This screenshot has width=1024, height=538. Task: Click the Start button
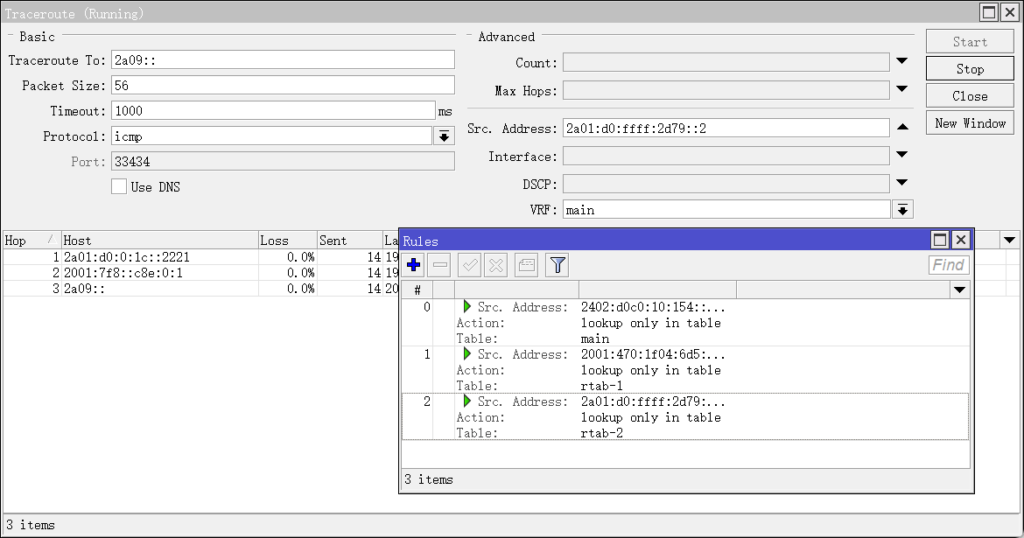[x=970, y=42]
